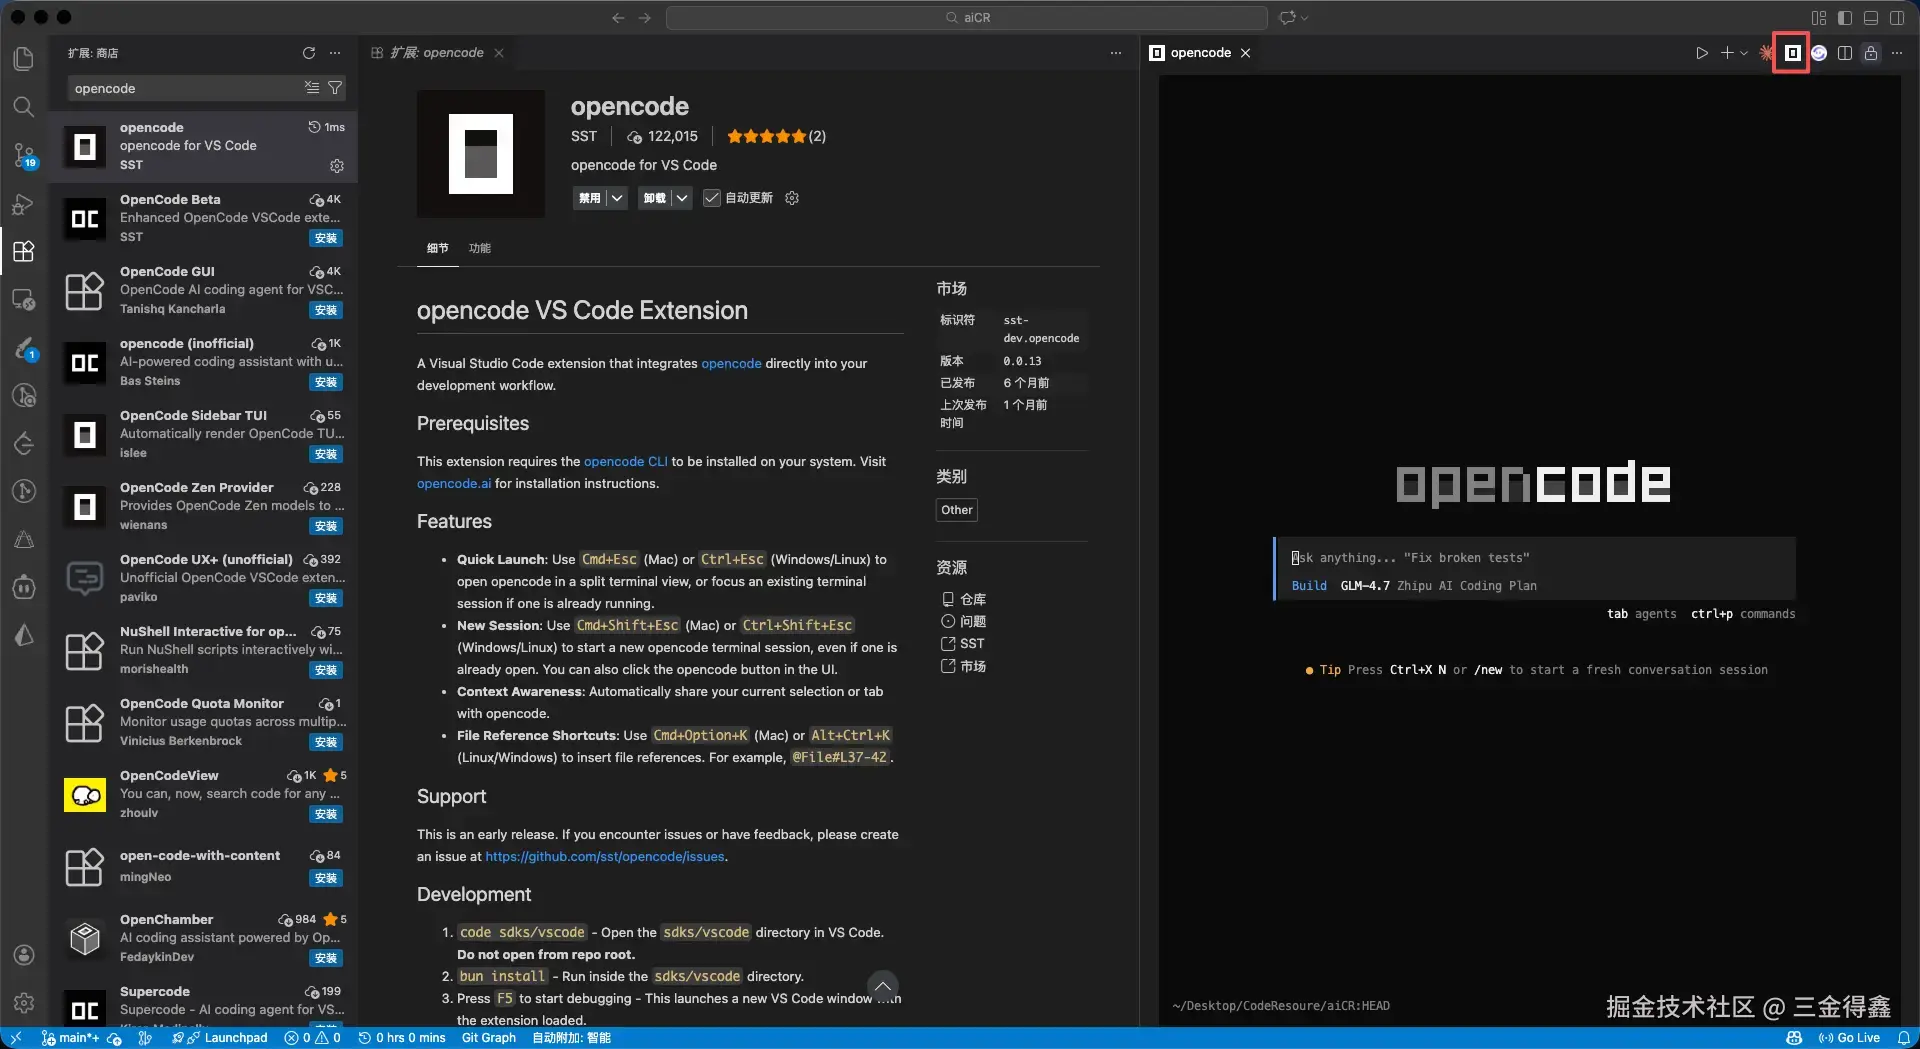Open the Search view in activity bar

[24, 106]
